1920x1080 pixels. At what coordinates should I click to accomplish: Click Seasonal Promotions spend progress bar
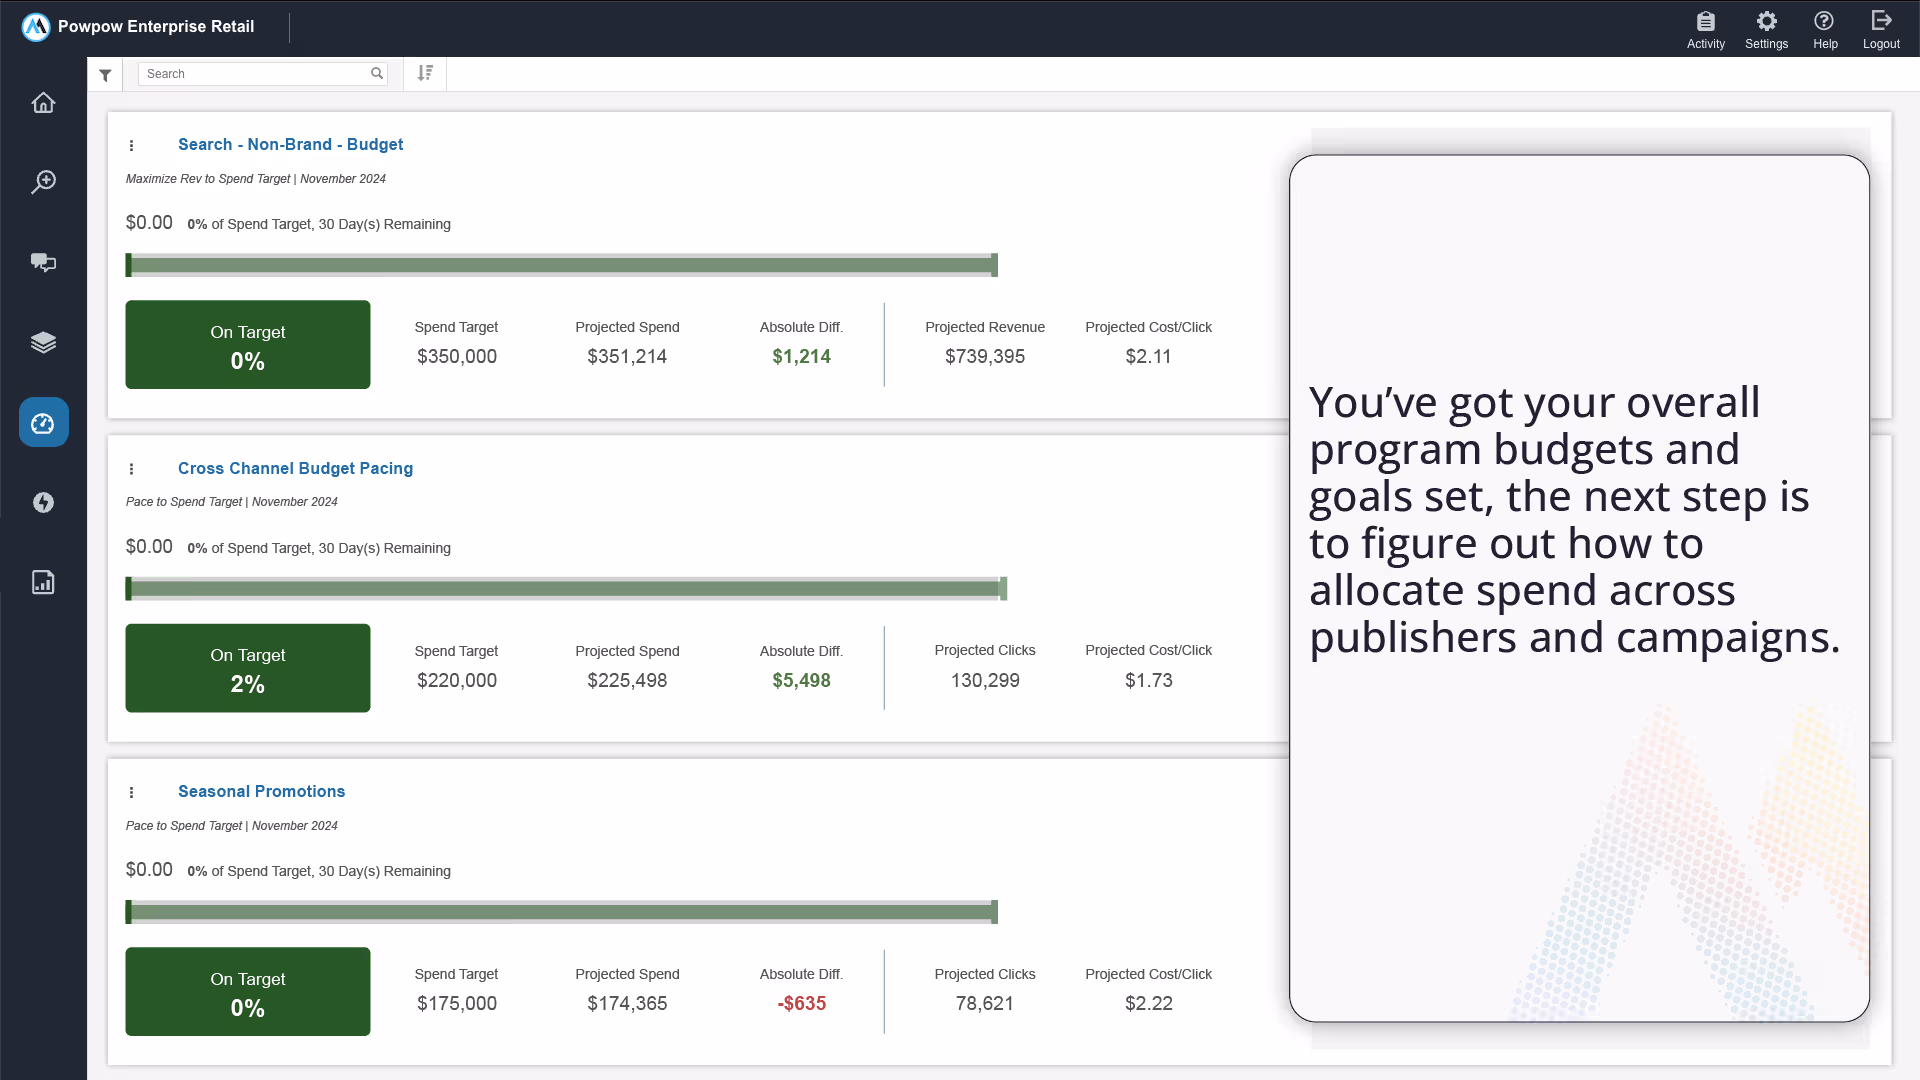(x=561, y=912)
